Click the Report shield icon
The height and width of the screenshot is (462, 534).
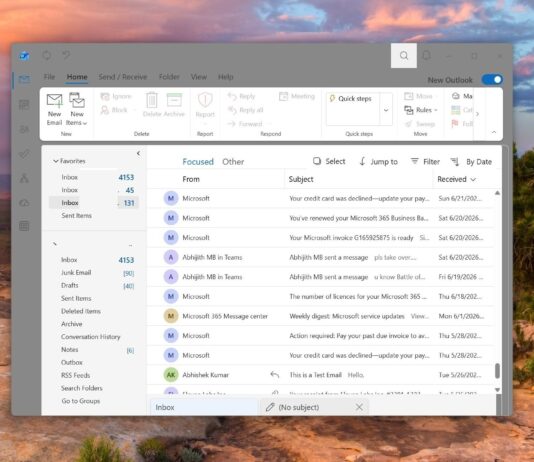click(x=205, y=100)
